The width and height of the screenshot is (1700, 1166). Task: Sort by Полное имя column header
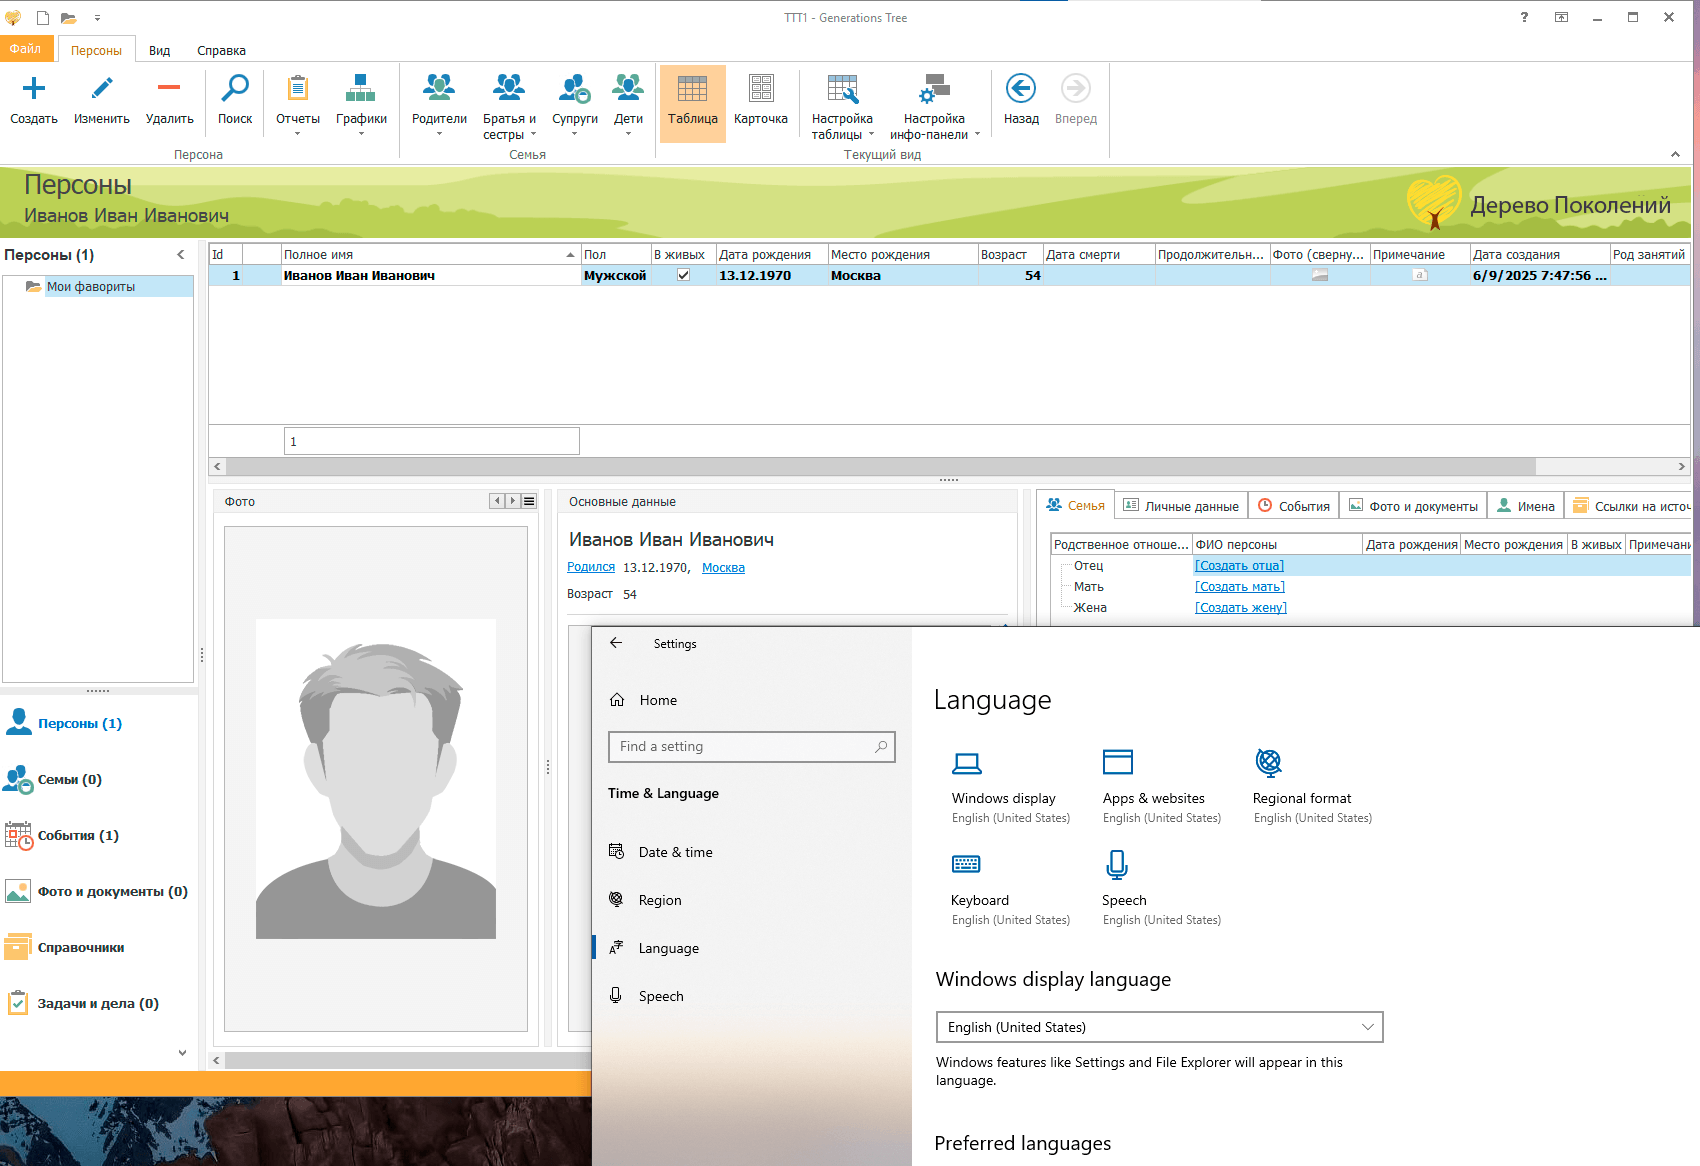click(x=431, y=255)
